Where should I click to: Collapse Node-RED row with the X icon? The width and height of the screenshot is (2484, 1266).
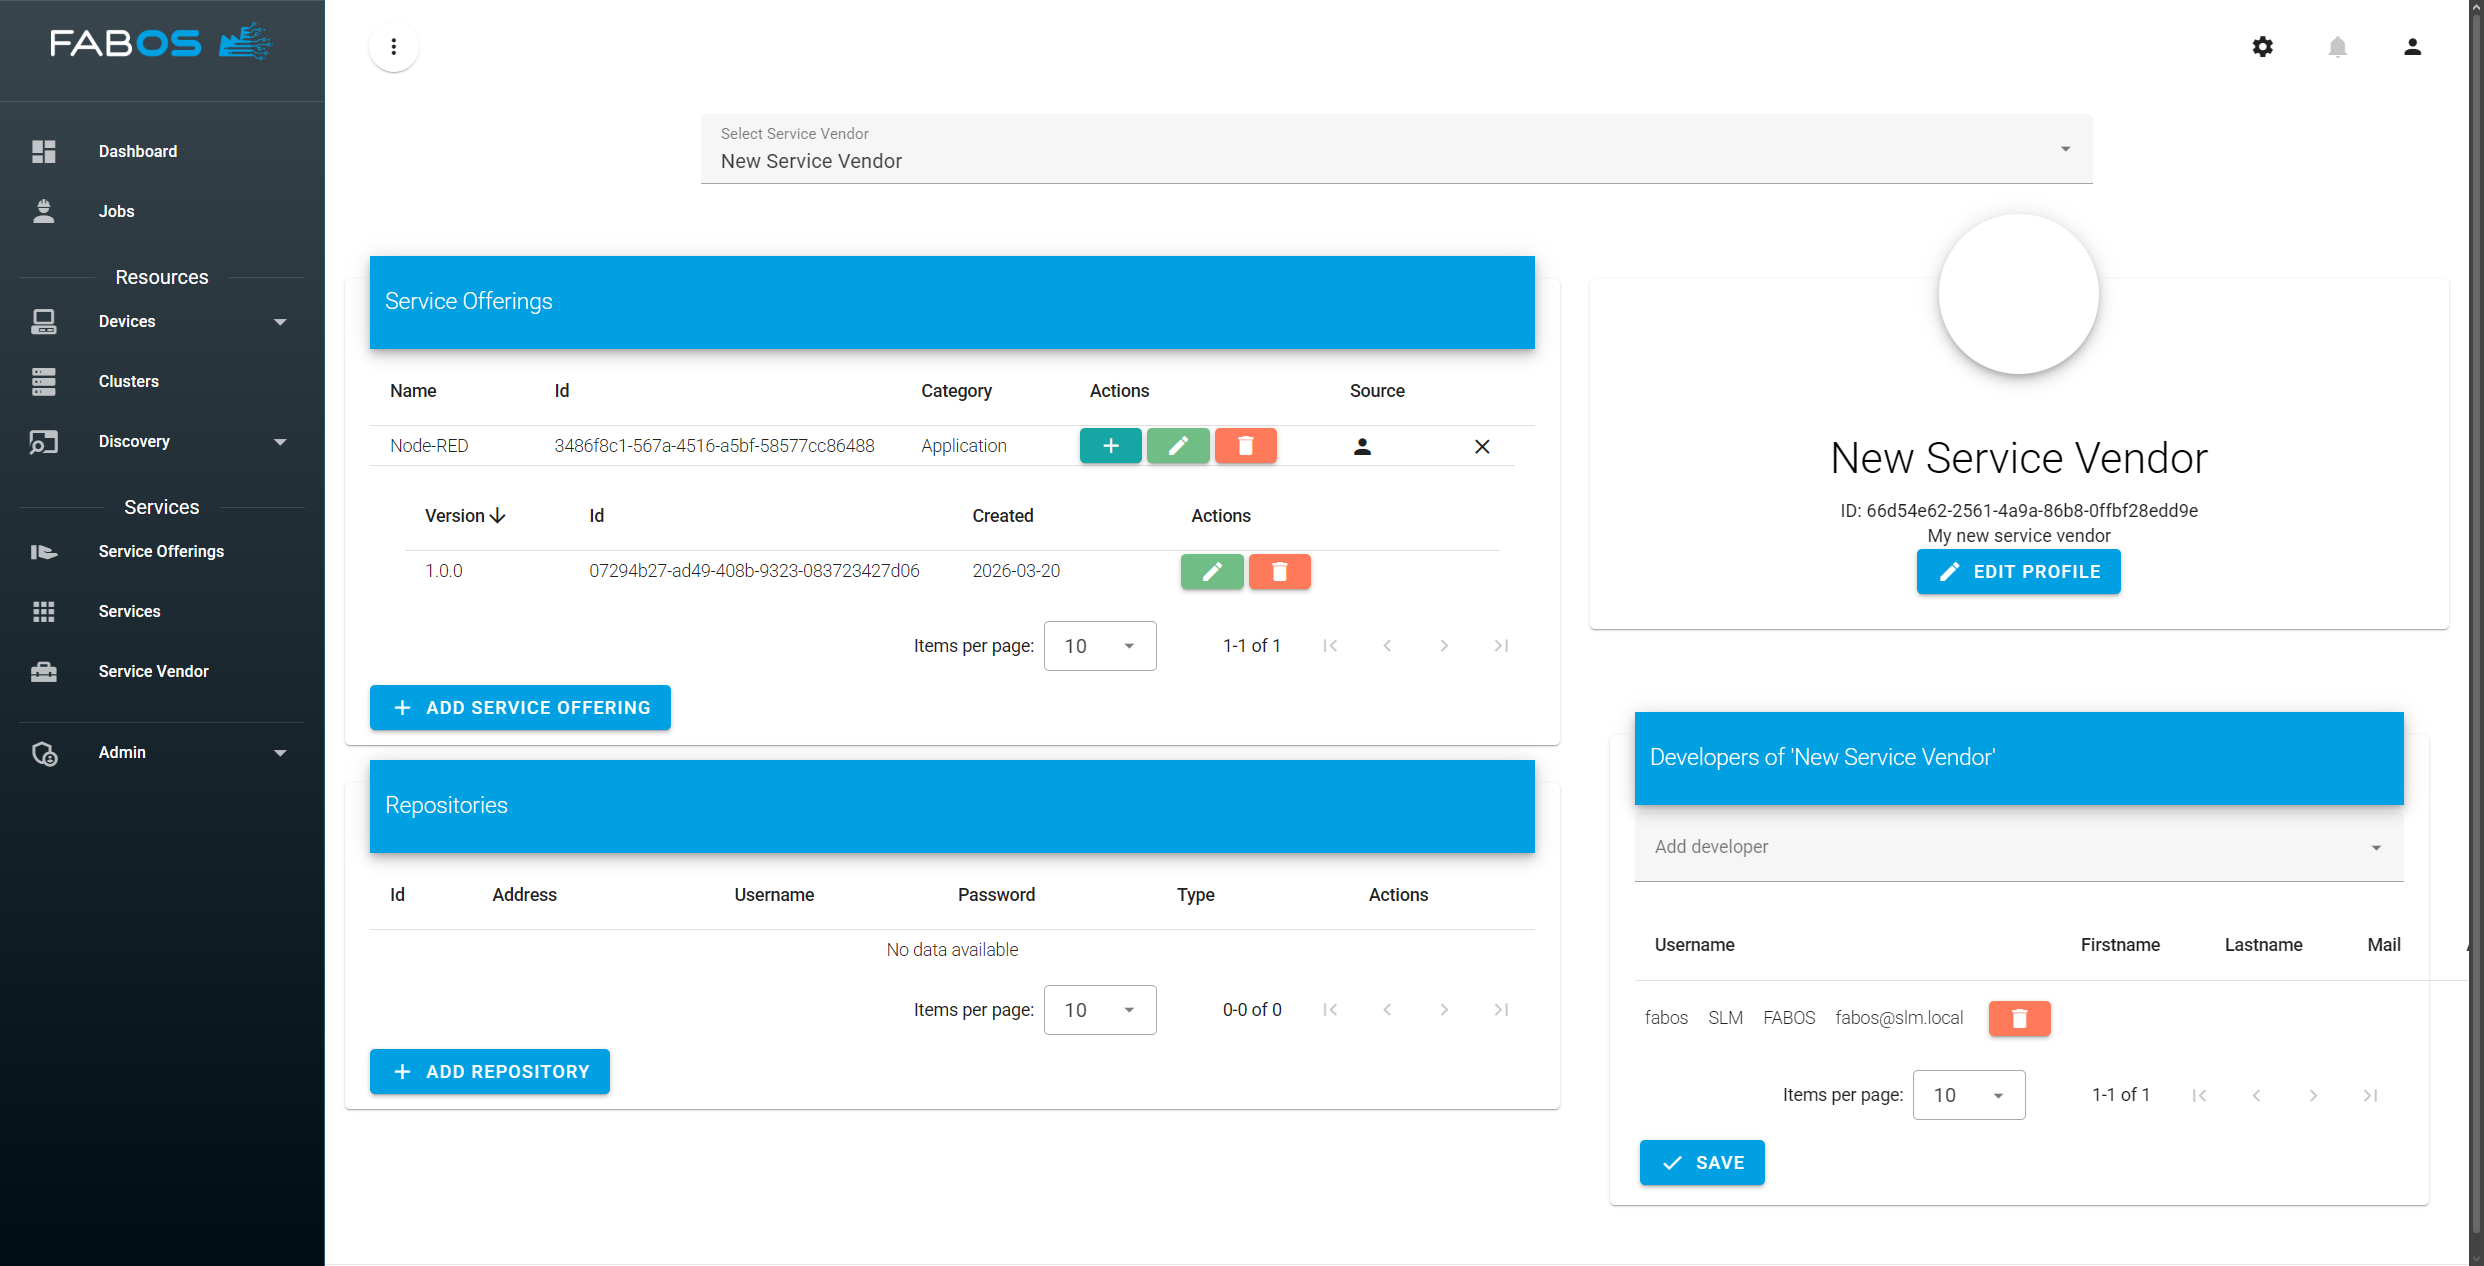[1482, 447]
